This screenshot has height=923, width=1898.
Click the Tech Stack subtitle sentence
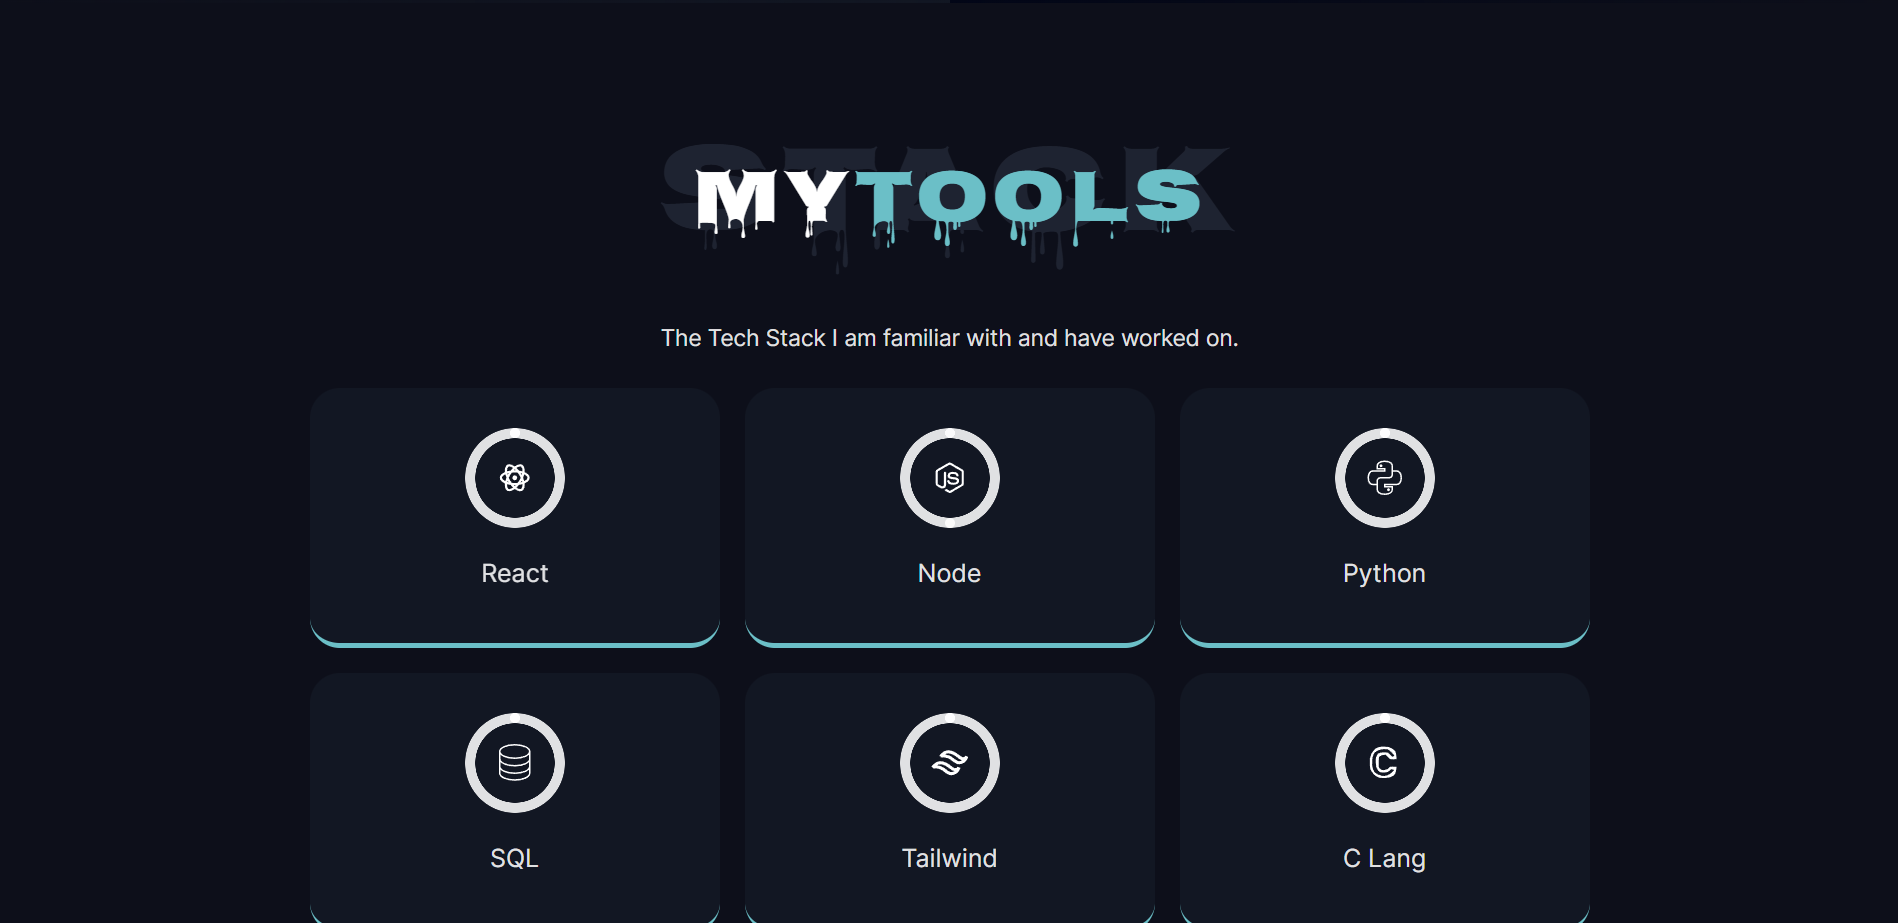tap(949, 338)
